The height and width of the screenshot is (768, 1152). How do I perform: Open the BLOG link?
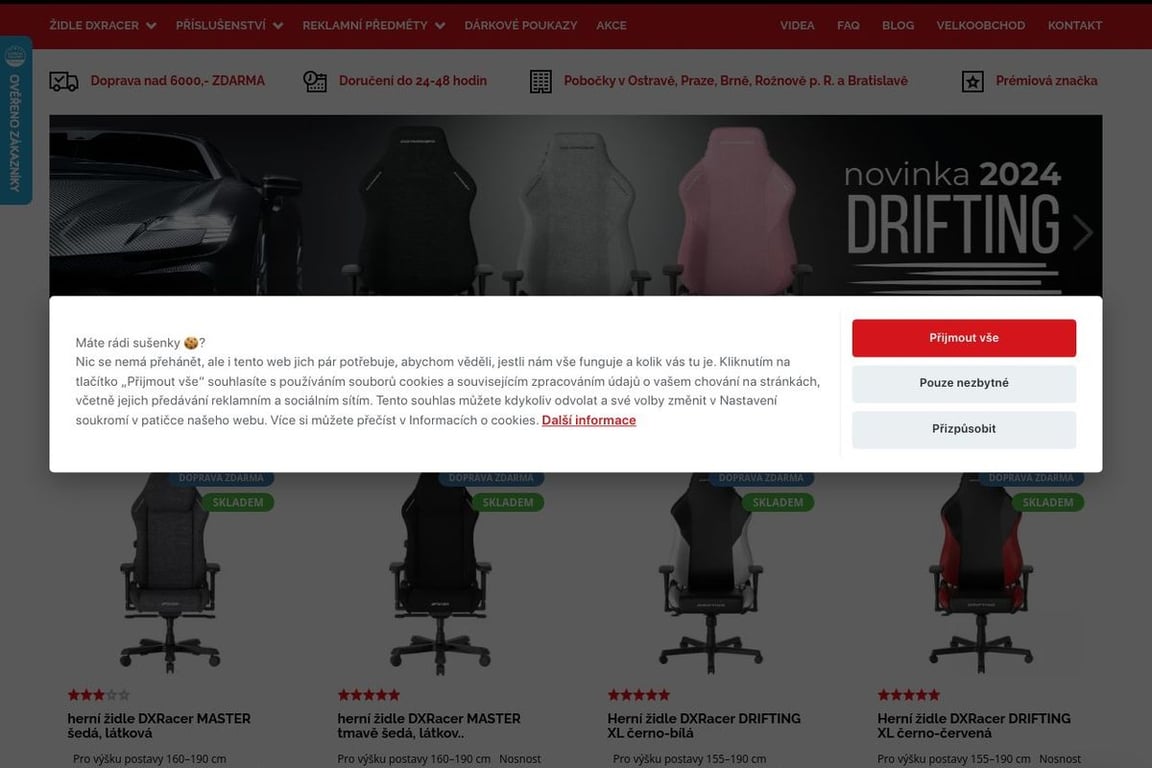[x=898, y=25]
